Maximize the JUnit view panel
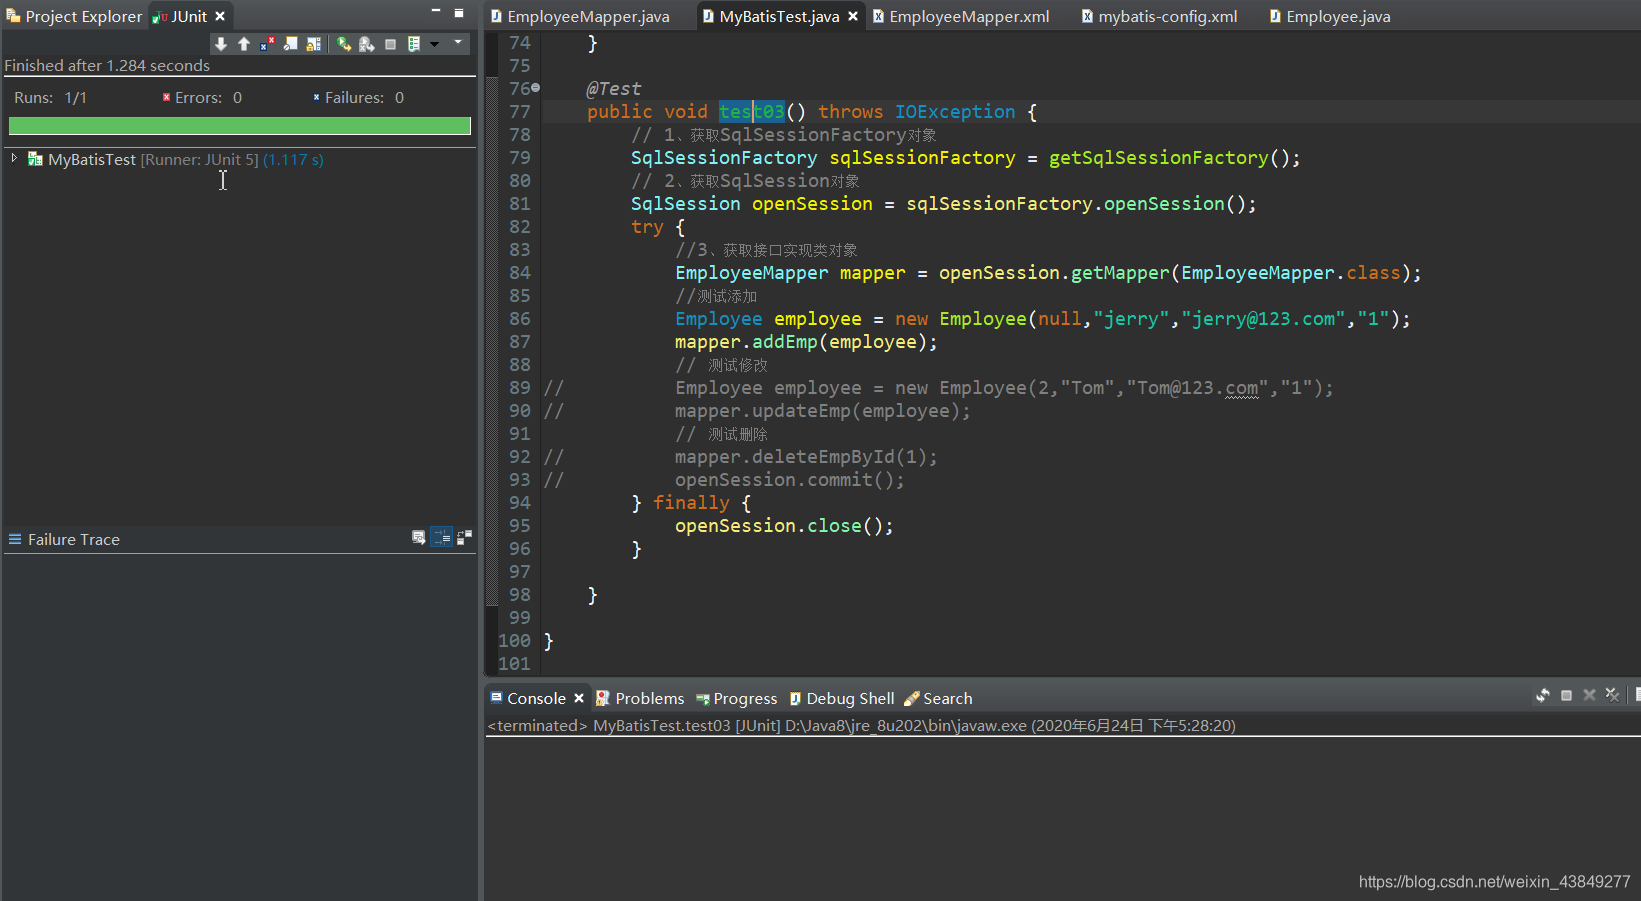Image resolution: width=1641 pixels, height=901 pixels. pos(459,13)
